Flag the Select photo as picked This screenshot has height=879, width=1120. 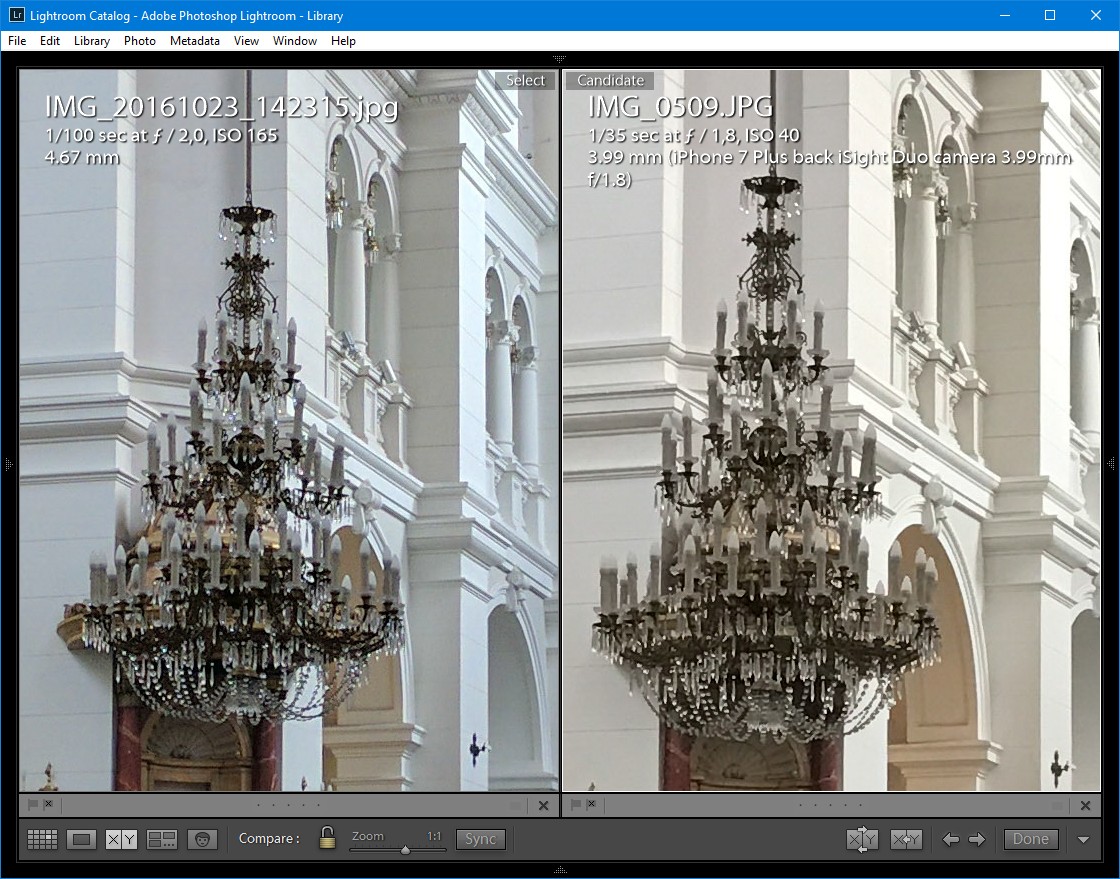[33, 804]
